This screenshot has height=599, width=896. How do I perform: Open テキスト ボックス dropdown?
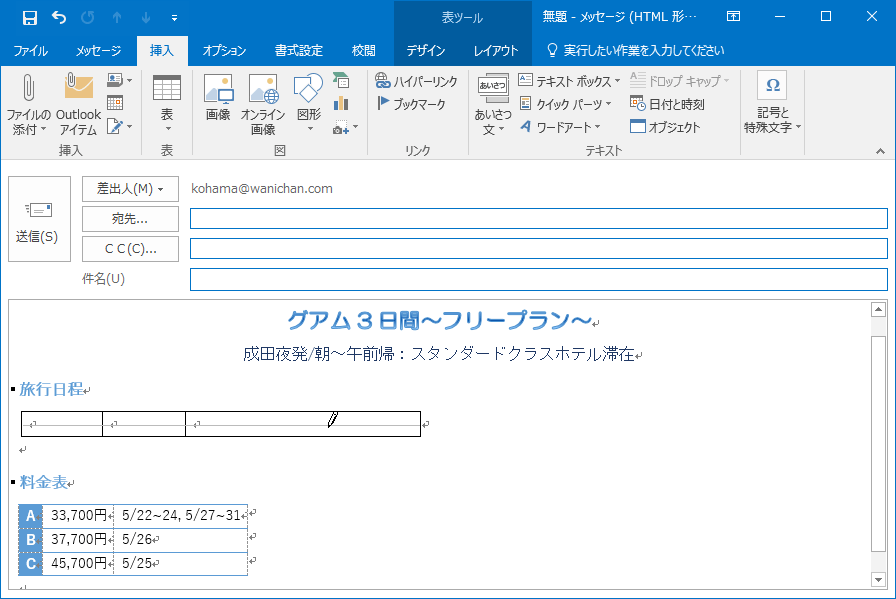click(569, 81)
